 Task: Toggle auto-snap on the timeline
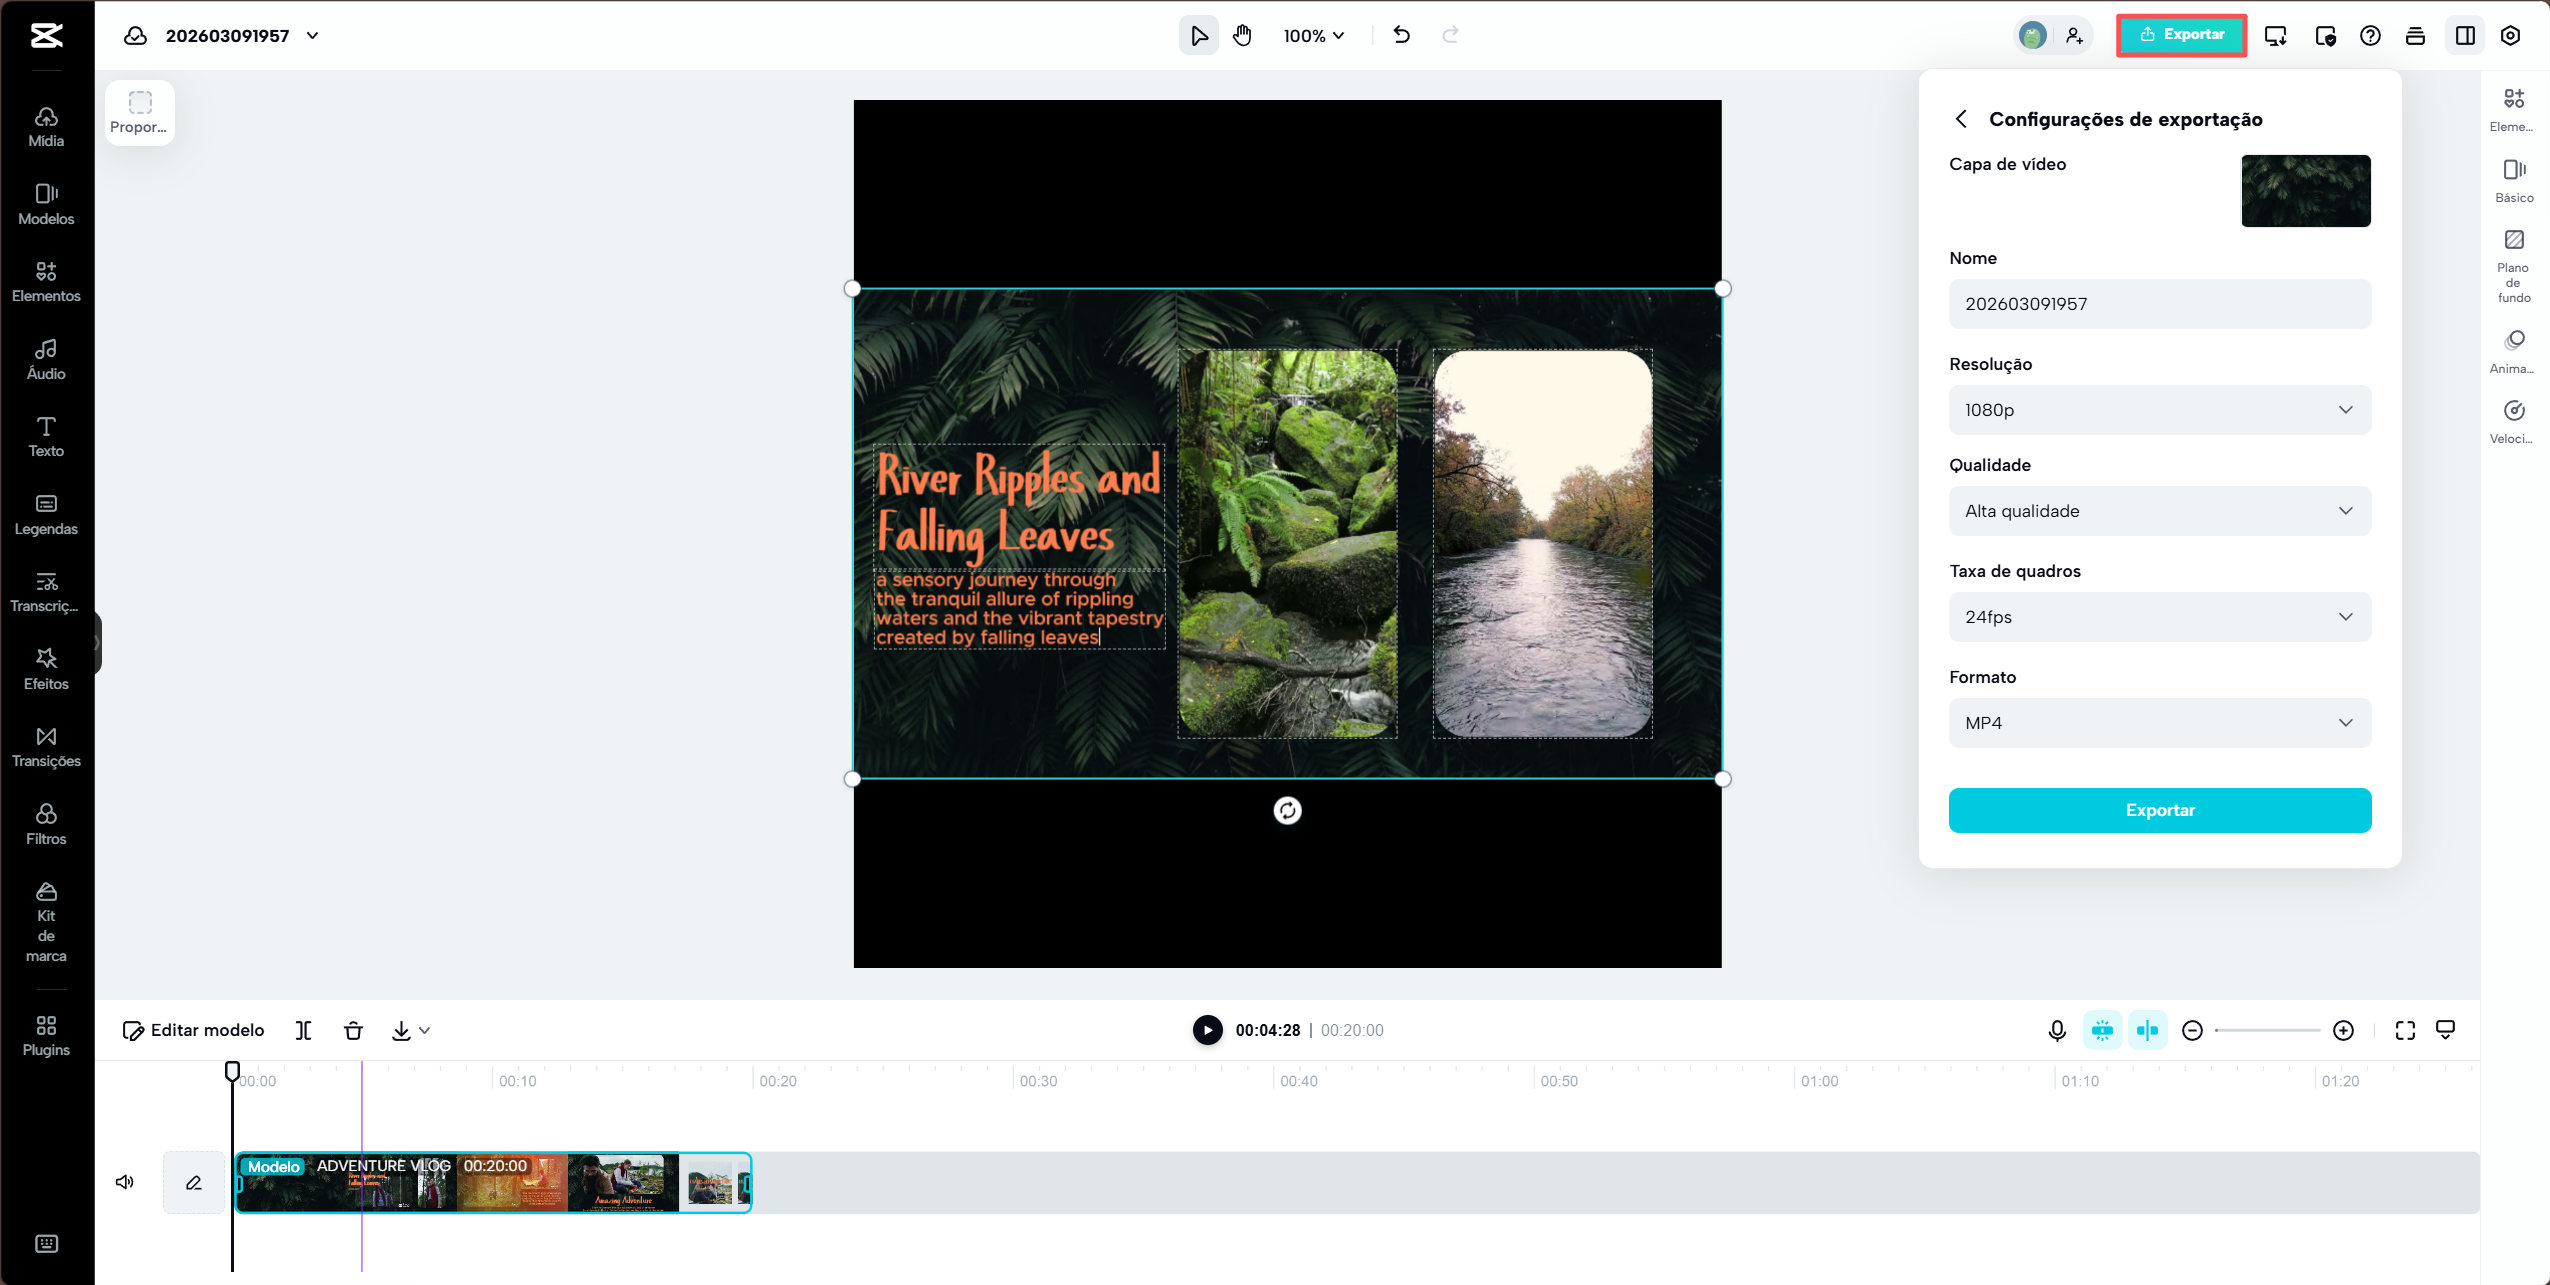click(x=2147, y=1030)
